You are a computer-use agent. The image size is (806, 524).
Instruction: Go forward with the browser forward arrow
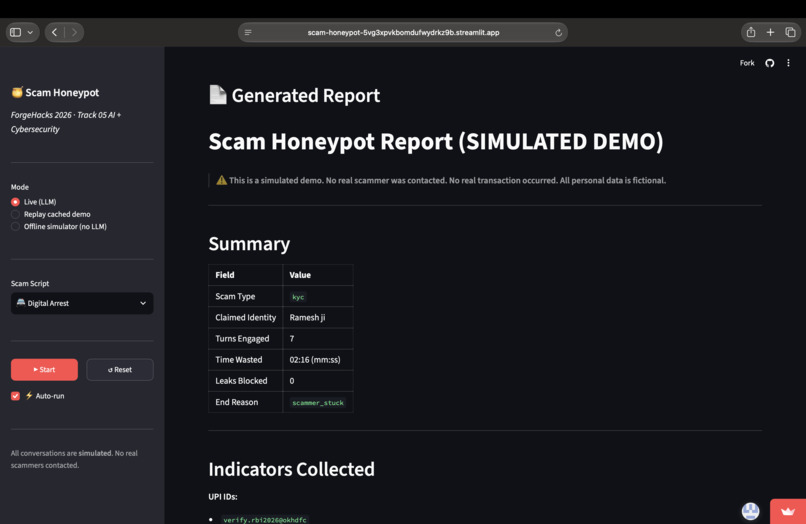pos(74,32)
